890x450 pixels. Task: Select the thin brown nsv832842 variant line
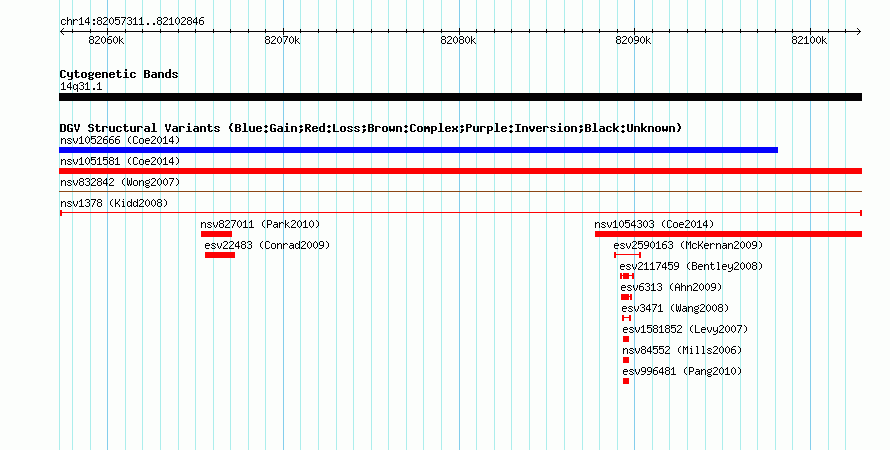pyautogui.click(x=460, y=192)
